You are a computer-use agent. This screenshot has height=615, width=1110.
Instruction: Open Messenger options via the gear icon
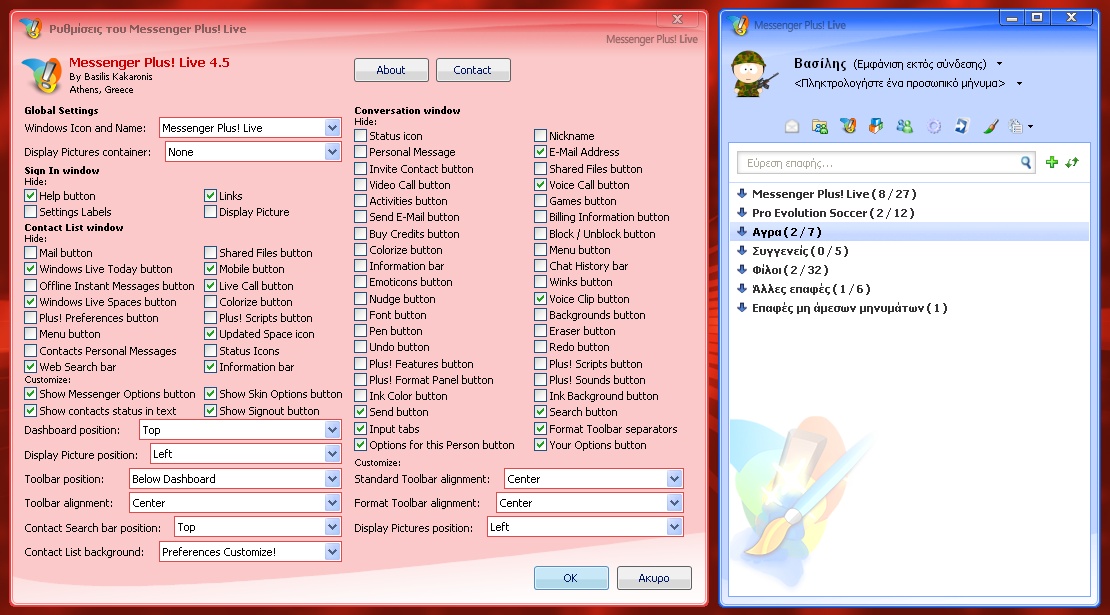934,127
